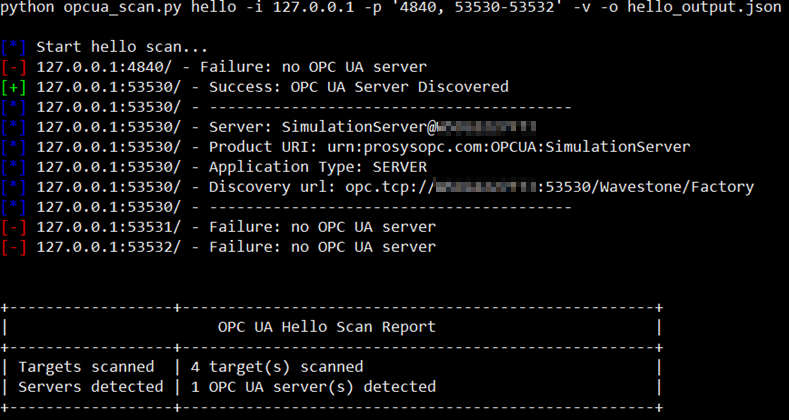Click the '1 OPC UA server(s) detected' value

[313, 387]
